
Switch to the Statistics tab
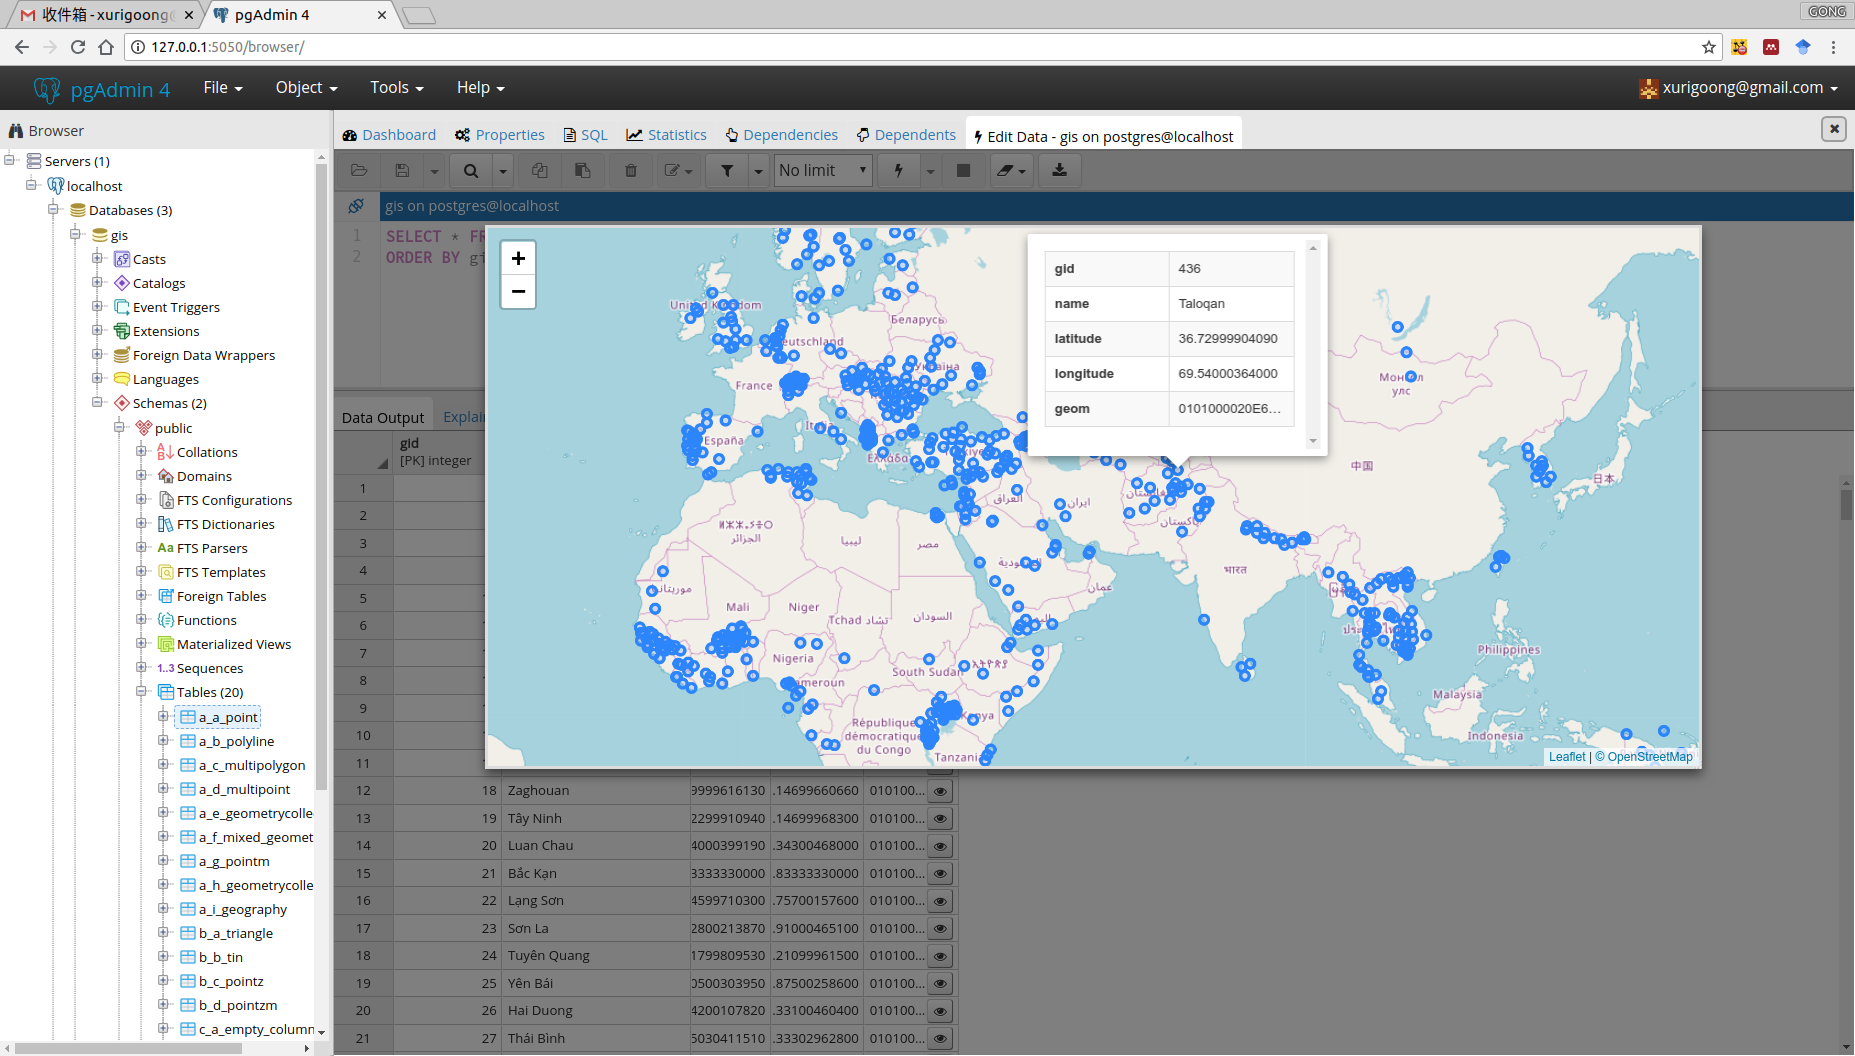pos(667,135)
